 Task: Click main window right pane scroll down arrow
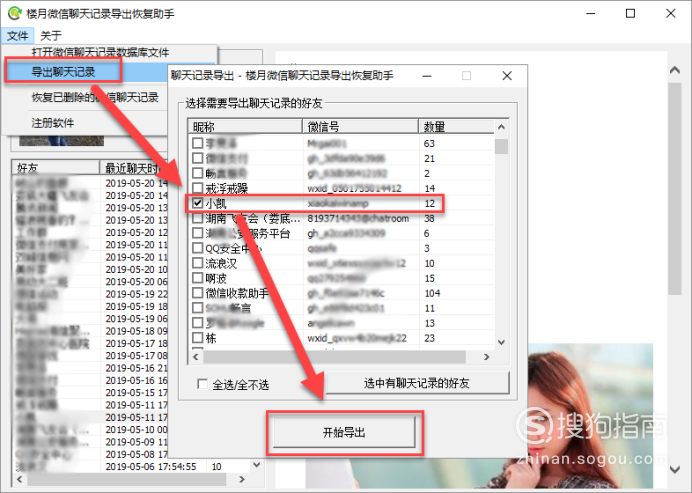pyautogui.click(x=675, y=470)
